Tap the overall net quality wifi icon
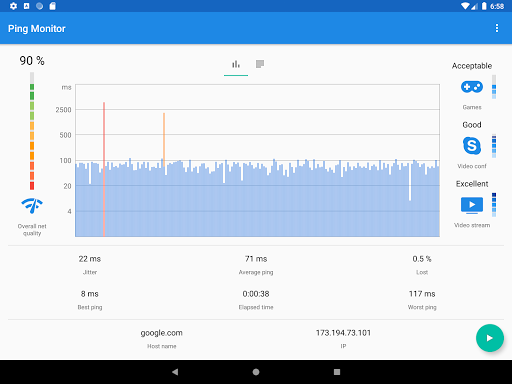 (32, 206)
